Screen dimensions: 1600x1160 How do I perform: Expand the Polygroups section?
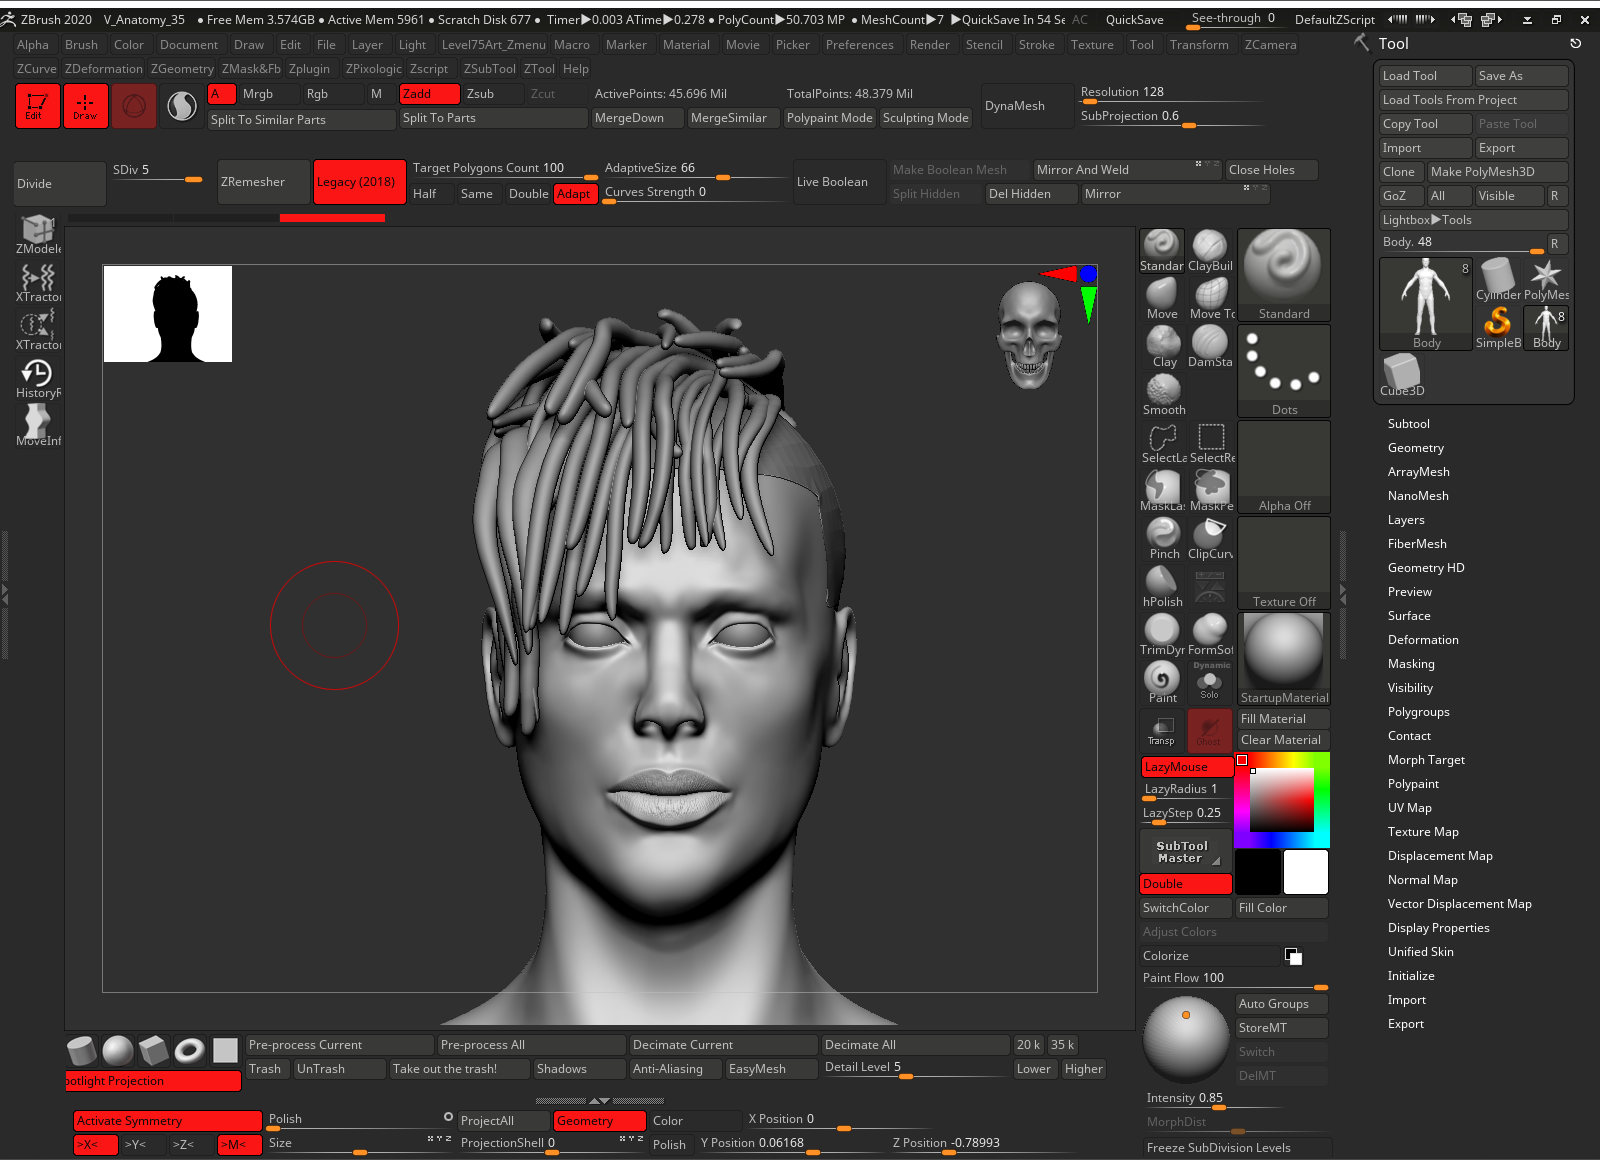point(1418,712)
